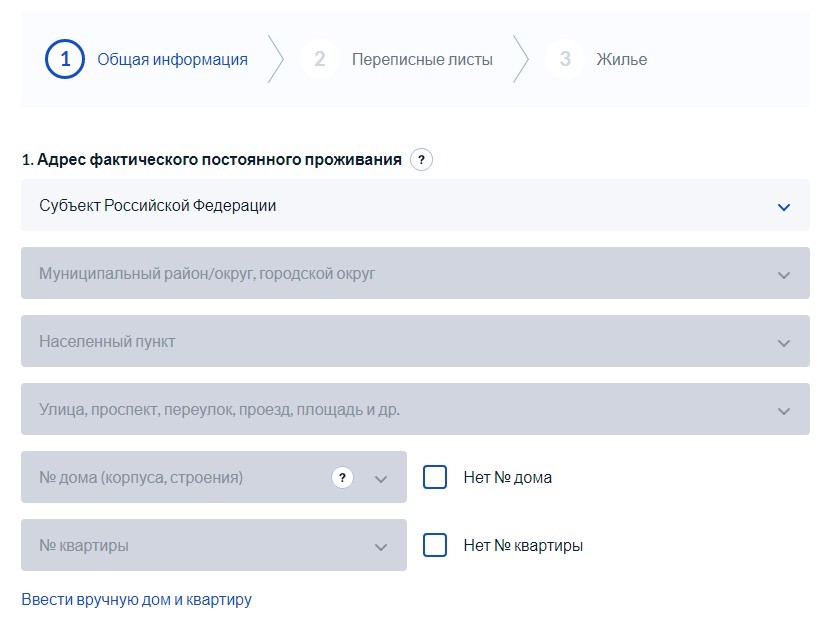The image size is (829, 621).
Task: Click step 3 circle icon
Action: pos(565,59)
